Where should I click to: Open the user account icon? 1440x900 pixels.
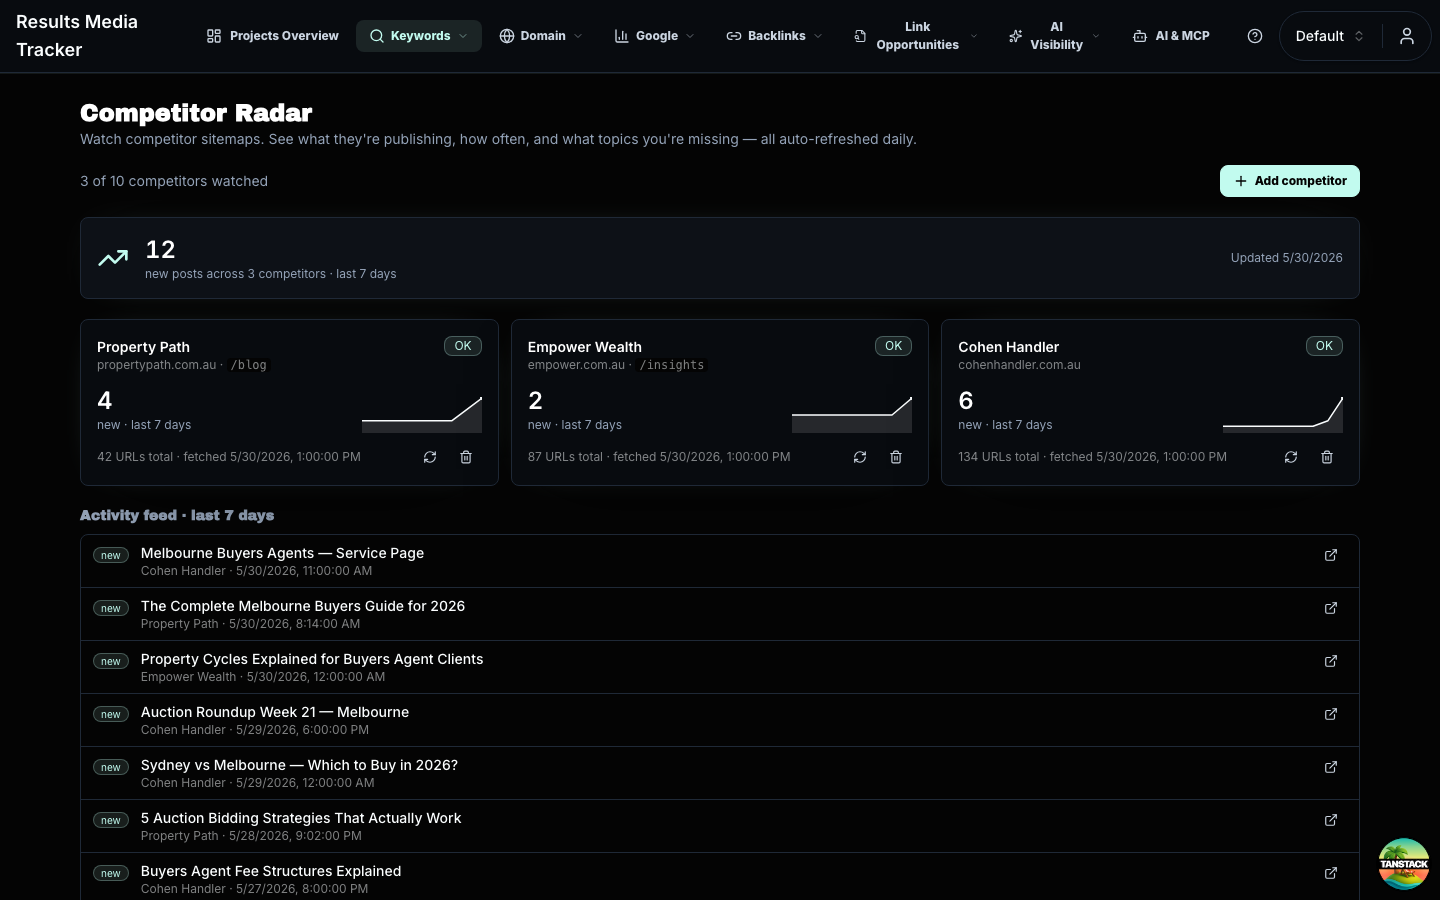[x=1407, y=36]
